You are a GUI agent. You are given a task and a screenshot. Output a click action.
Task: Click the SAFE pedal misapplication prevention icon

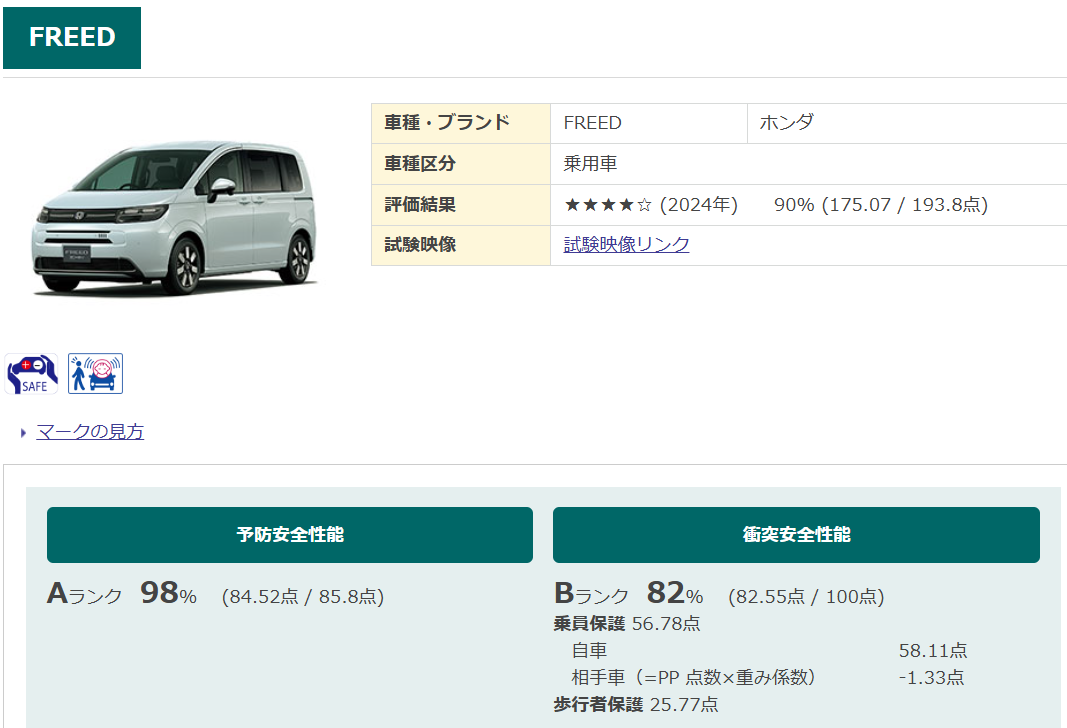[31, 374]
